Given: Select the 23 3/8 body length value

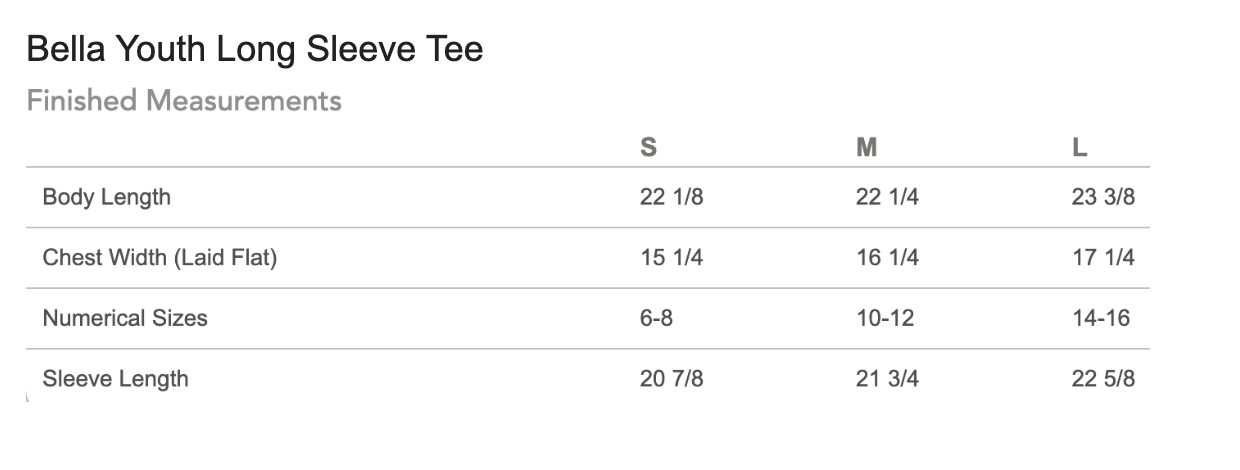Looking at the screenshot, I should coord(1103,197).
